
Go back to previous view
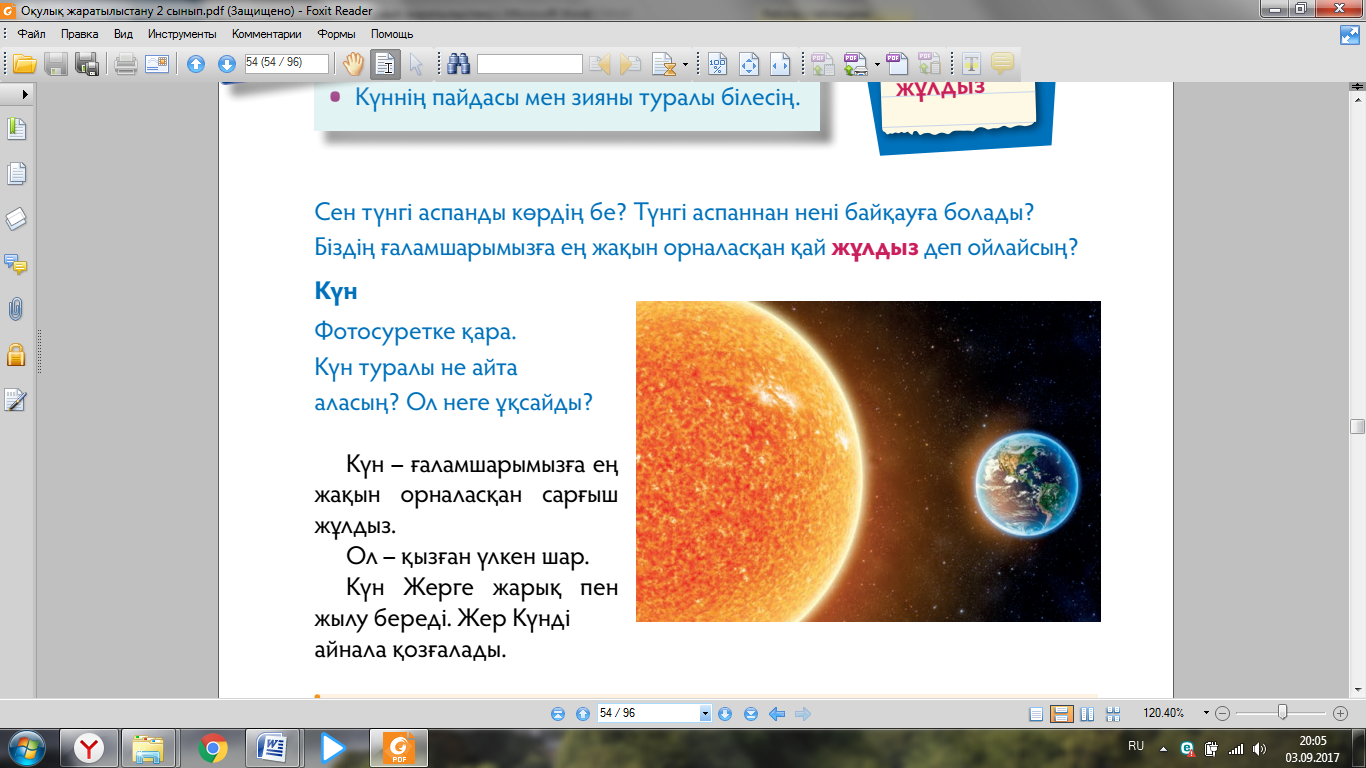pos(776,714)
